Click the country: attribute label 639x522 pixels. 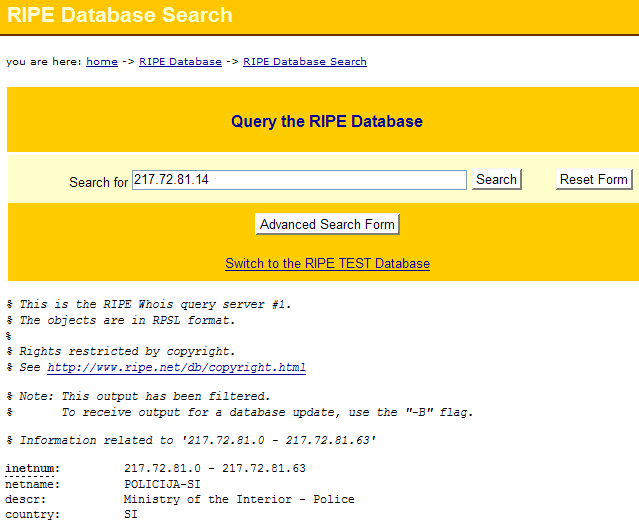click(32, 515)
